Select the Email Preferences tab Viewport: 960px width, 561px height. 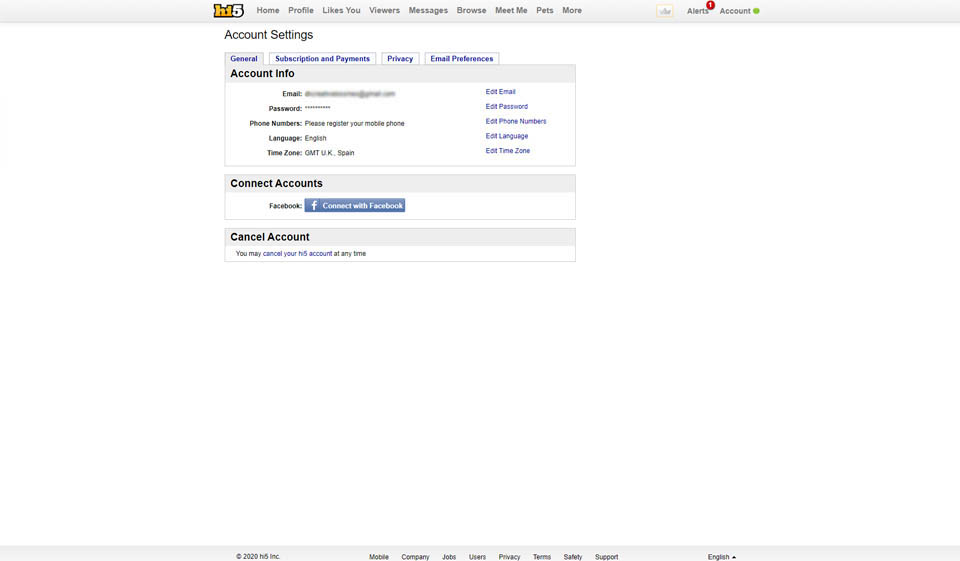pyautogui.click(x=461, y=59)
